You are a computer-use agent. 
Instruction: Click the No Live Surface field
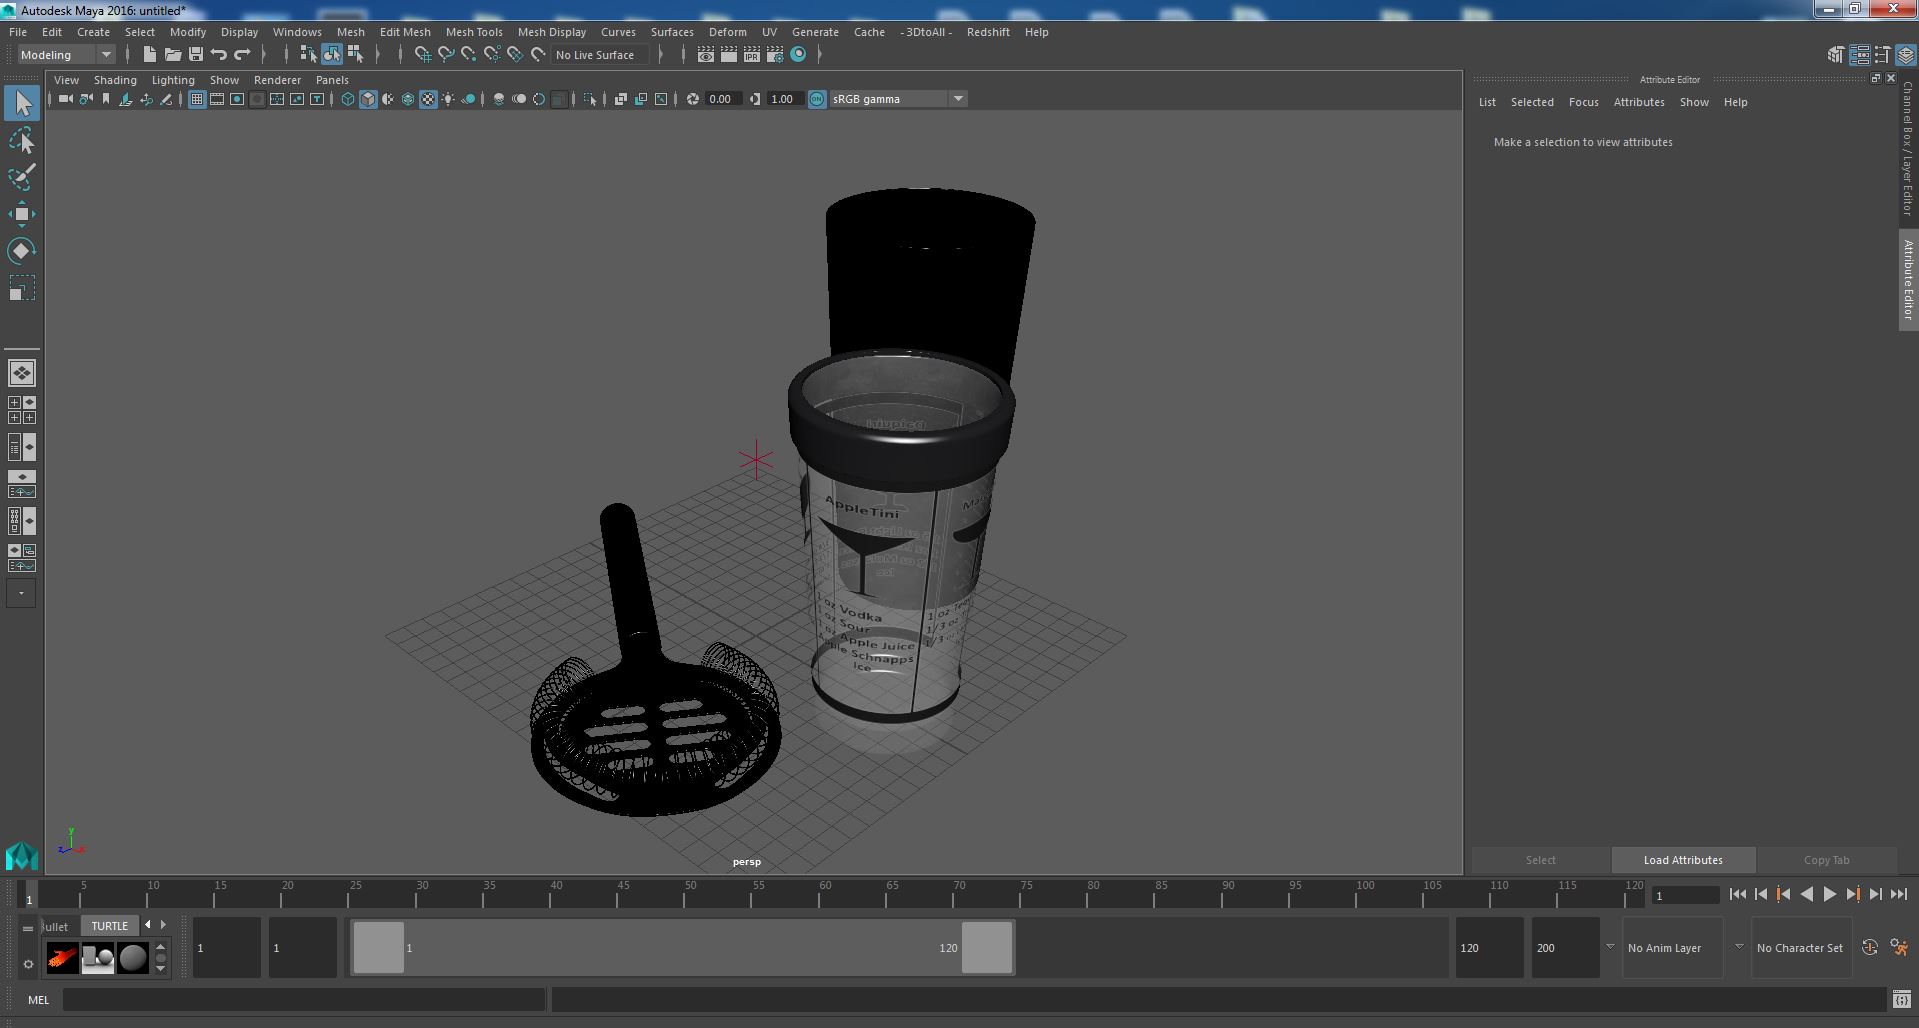[600, 55]
